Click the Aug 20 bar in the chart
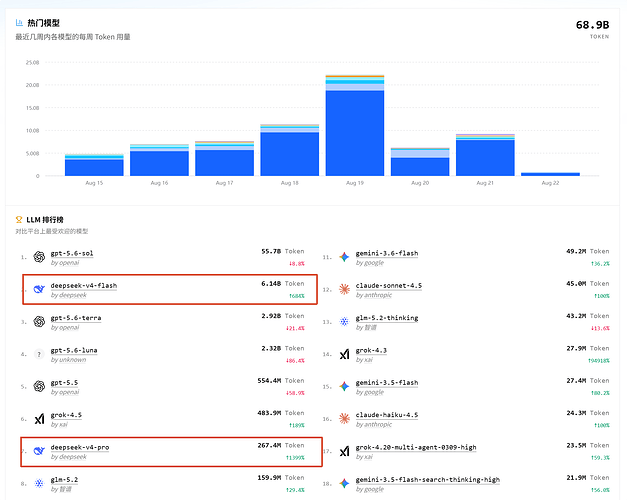 [420, 162]
